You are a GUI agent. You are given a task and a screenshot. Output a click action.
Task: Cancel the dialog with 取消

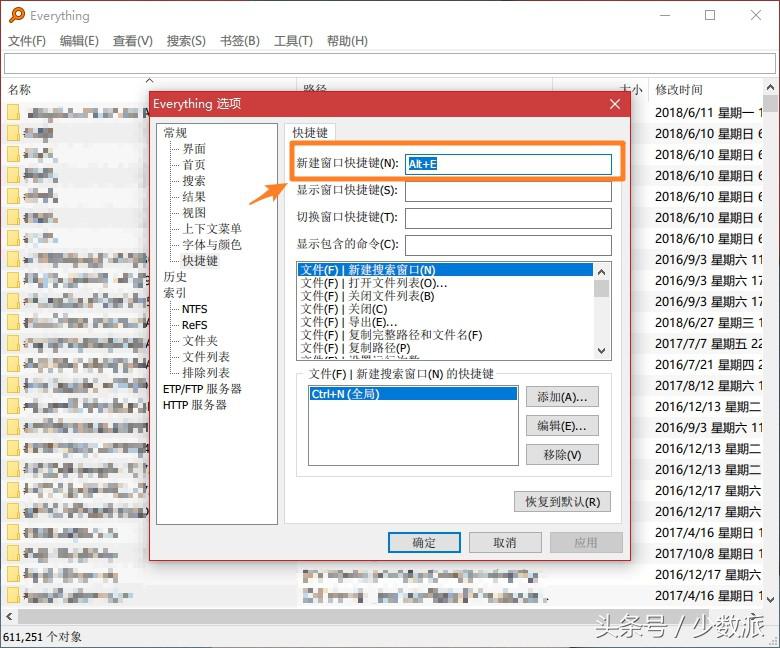pyautogui.click(x=505, y=543)
